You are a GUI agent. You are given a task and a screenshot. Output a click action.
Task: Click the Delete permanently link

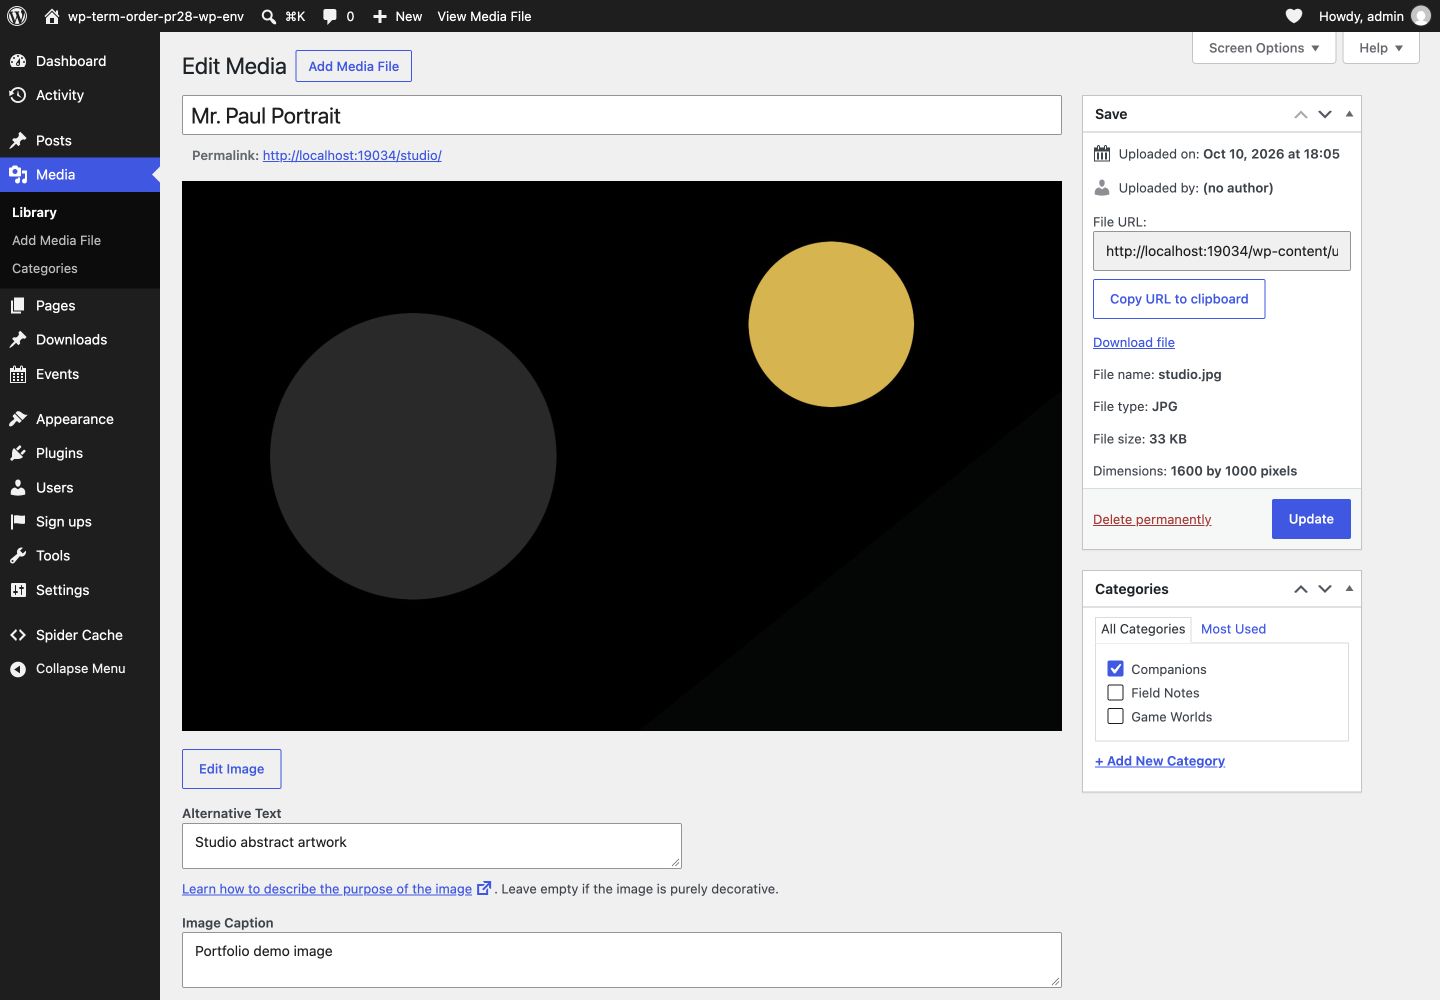[1152, 519]
